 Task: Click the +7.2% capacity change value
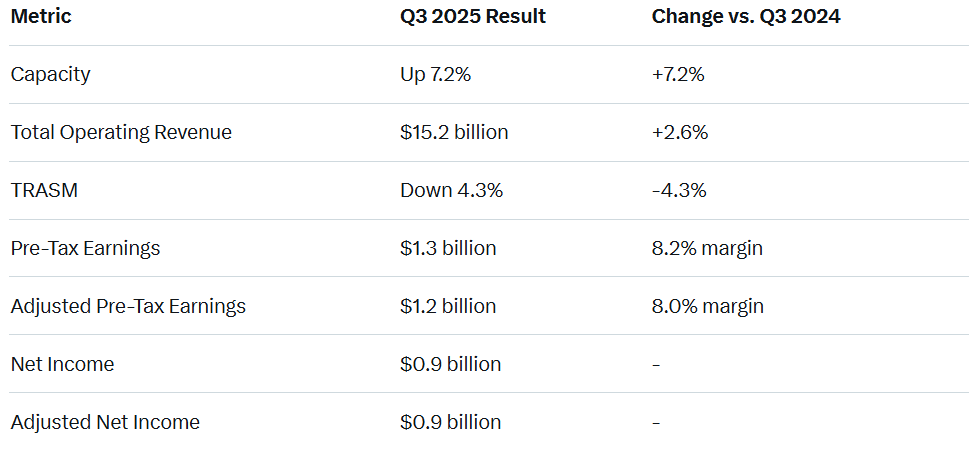[680, 74]
